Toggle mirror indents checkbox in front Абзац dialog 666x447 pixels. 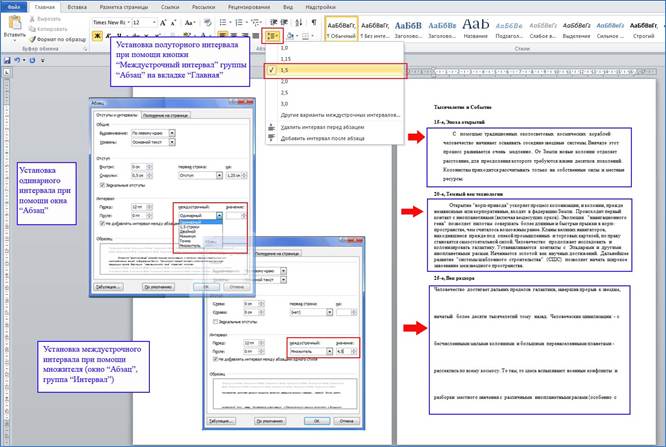(102, 185)
